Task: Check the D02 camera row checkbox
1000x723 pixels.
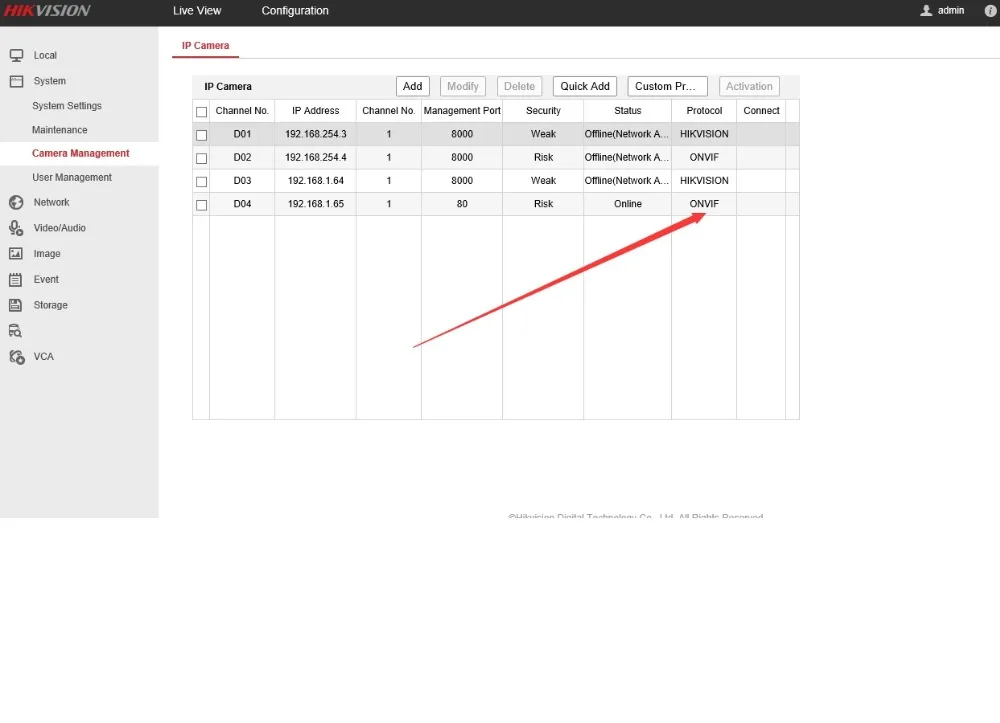Action: [202, 158]
